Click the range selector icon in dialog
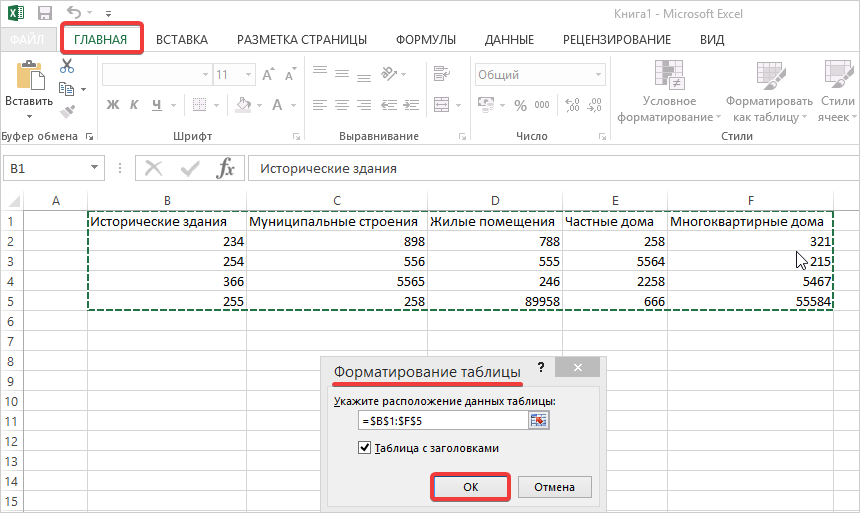860x513 pixels. [x=539, y=420]
